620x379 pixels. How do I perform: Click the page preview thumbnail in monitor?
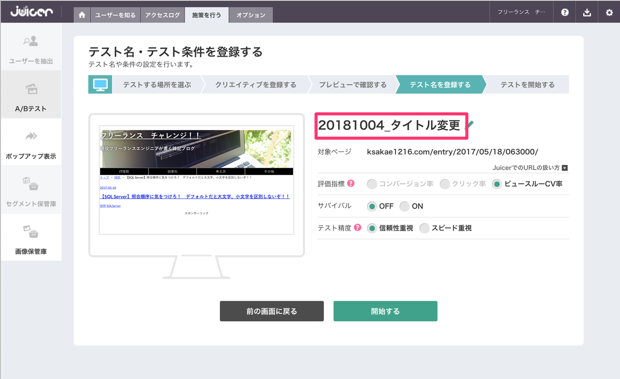point(197,180)
